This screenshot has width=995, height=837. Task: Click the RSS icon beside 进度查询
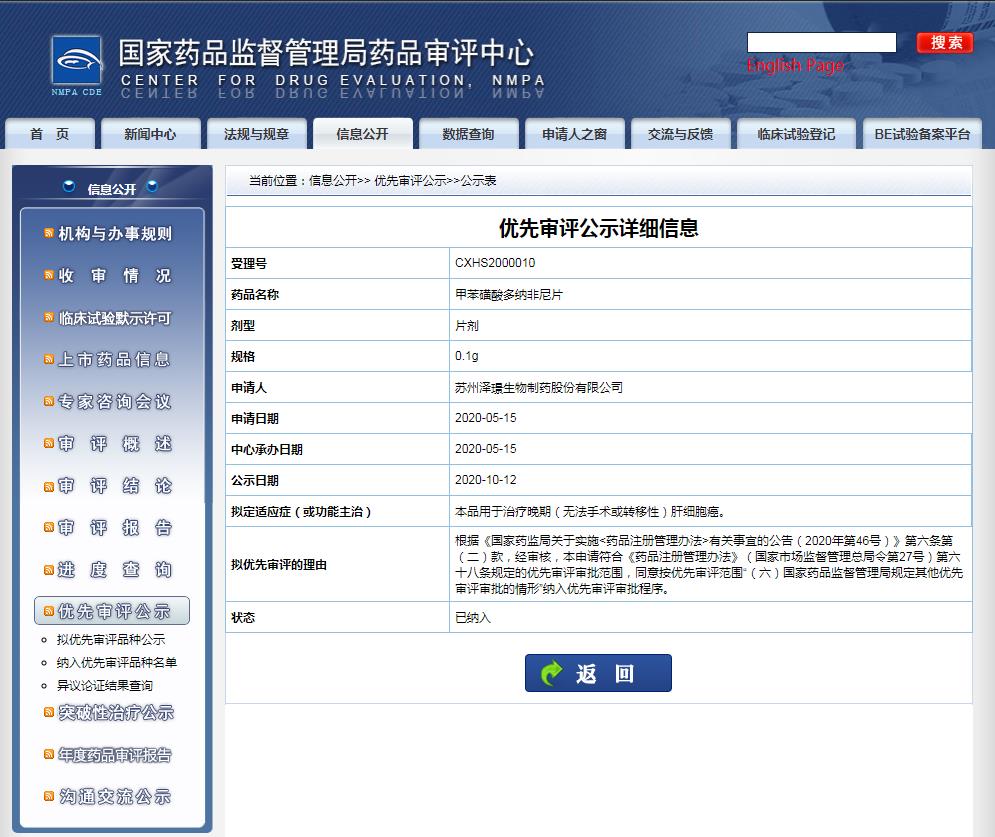(49, 570)
